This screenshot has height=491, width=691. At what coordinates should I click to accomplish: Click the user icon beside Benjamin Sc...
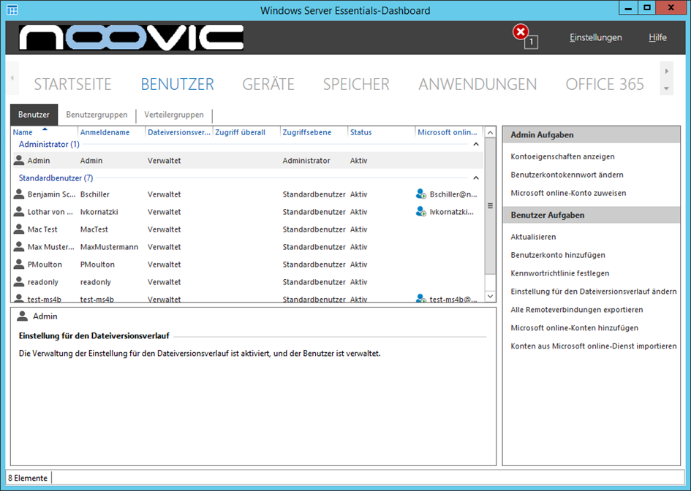[x=19, y=193]
